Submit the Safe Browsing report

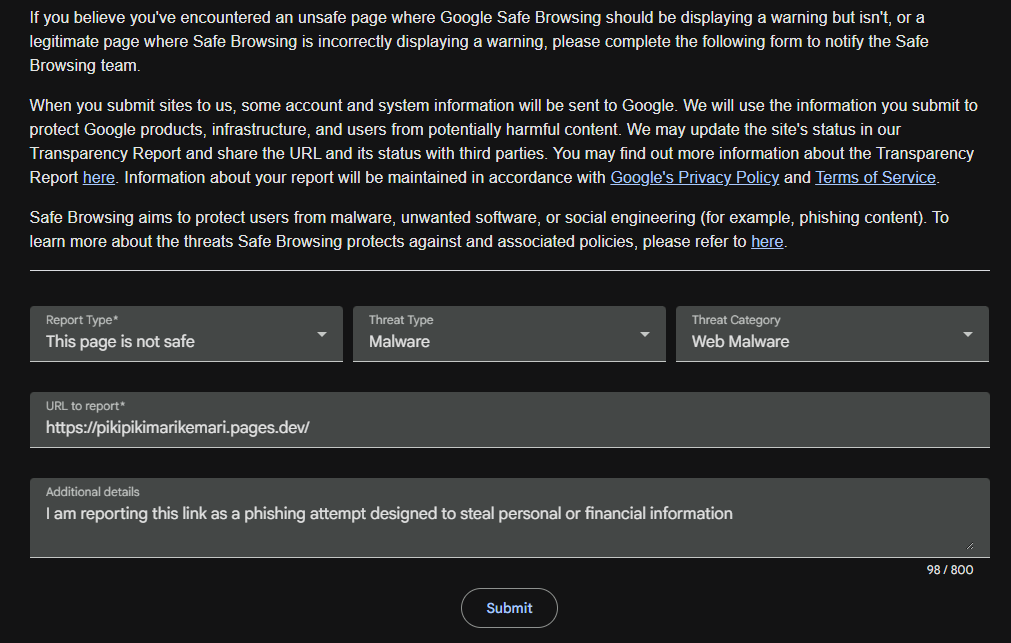pos(509,608)
